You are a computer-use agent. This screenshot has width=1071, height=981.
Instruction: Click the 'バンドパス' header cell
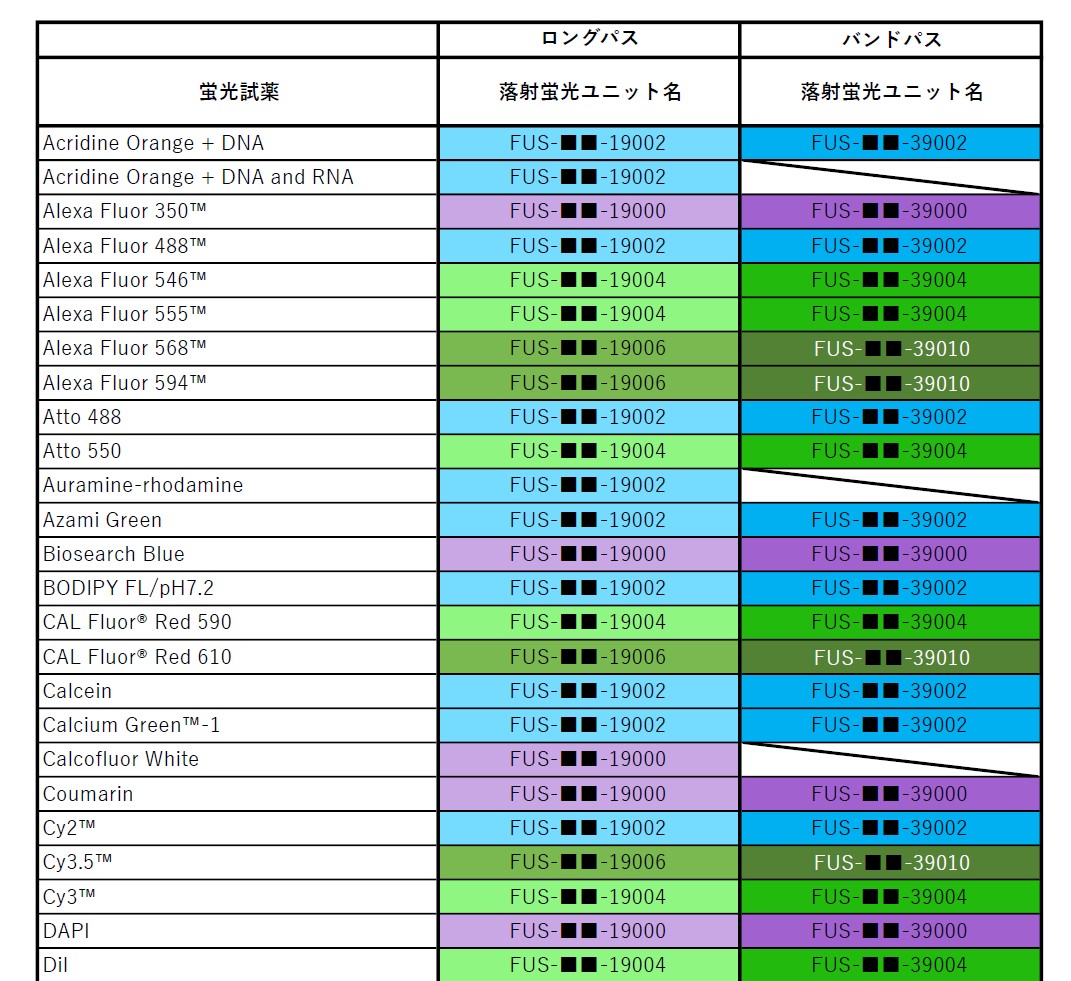click(891, 39)
